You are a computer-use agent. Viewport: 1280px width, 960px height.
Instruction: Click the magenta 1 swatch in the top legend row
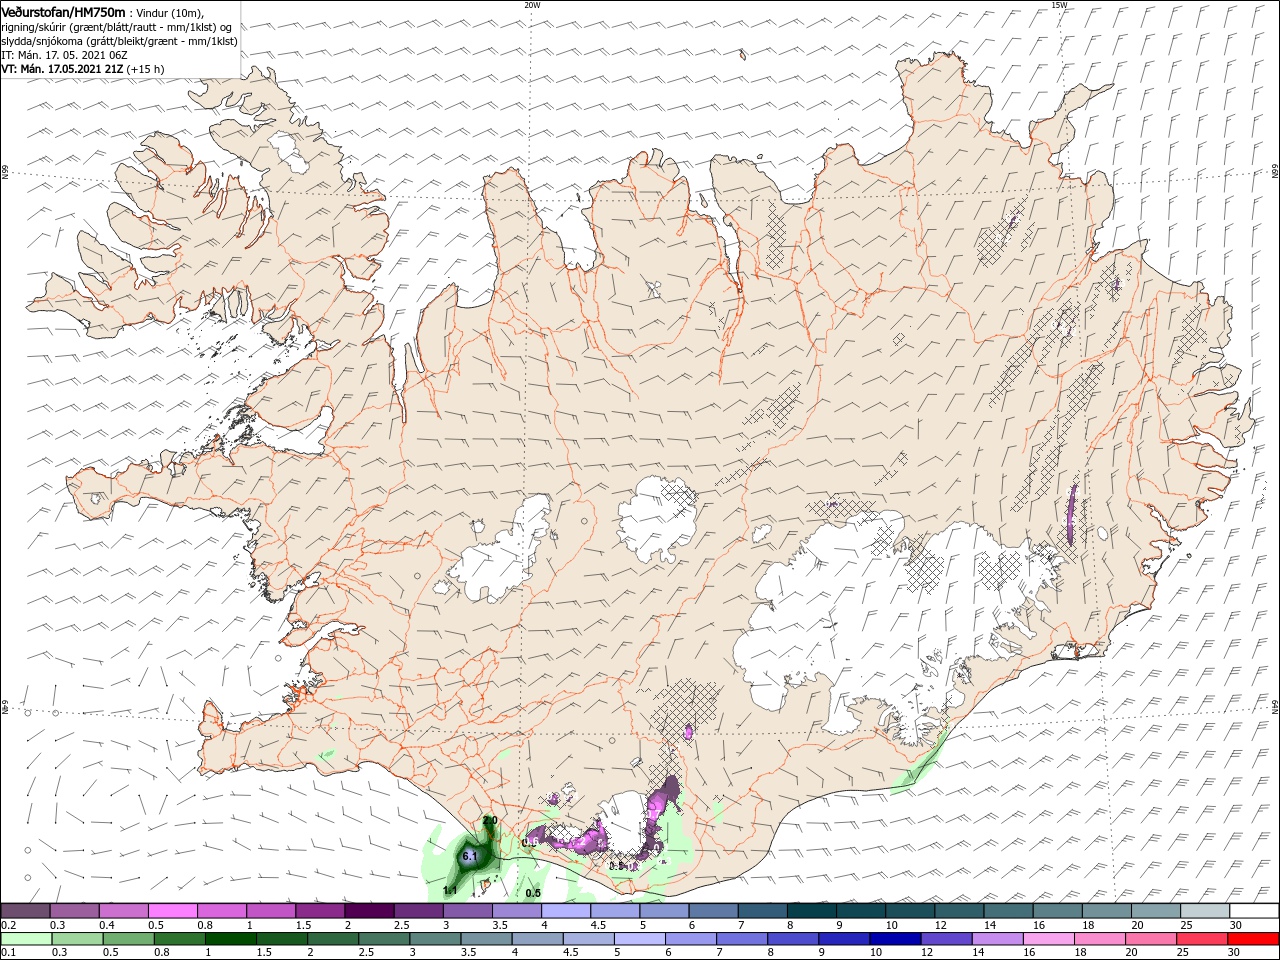[271, 911]
